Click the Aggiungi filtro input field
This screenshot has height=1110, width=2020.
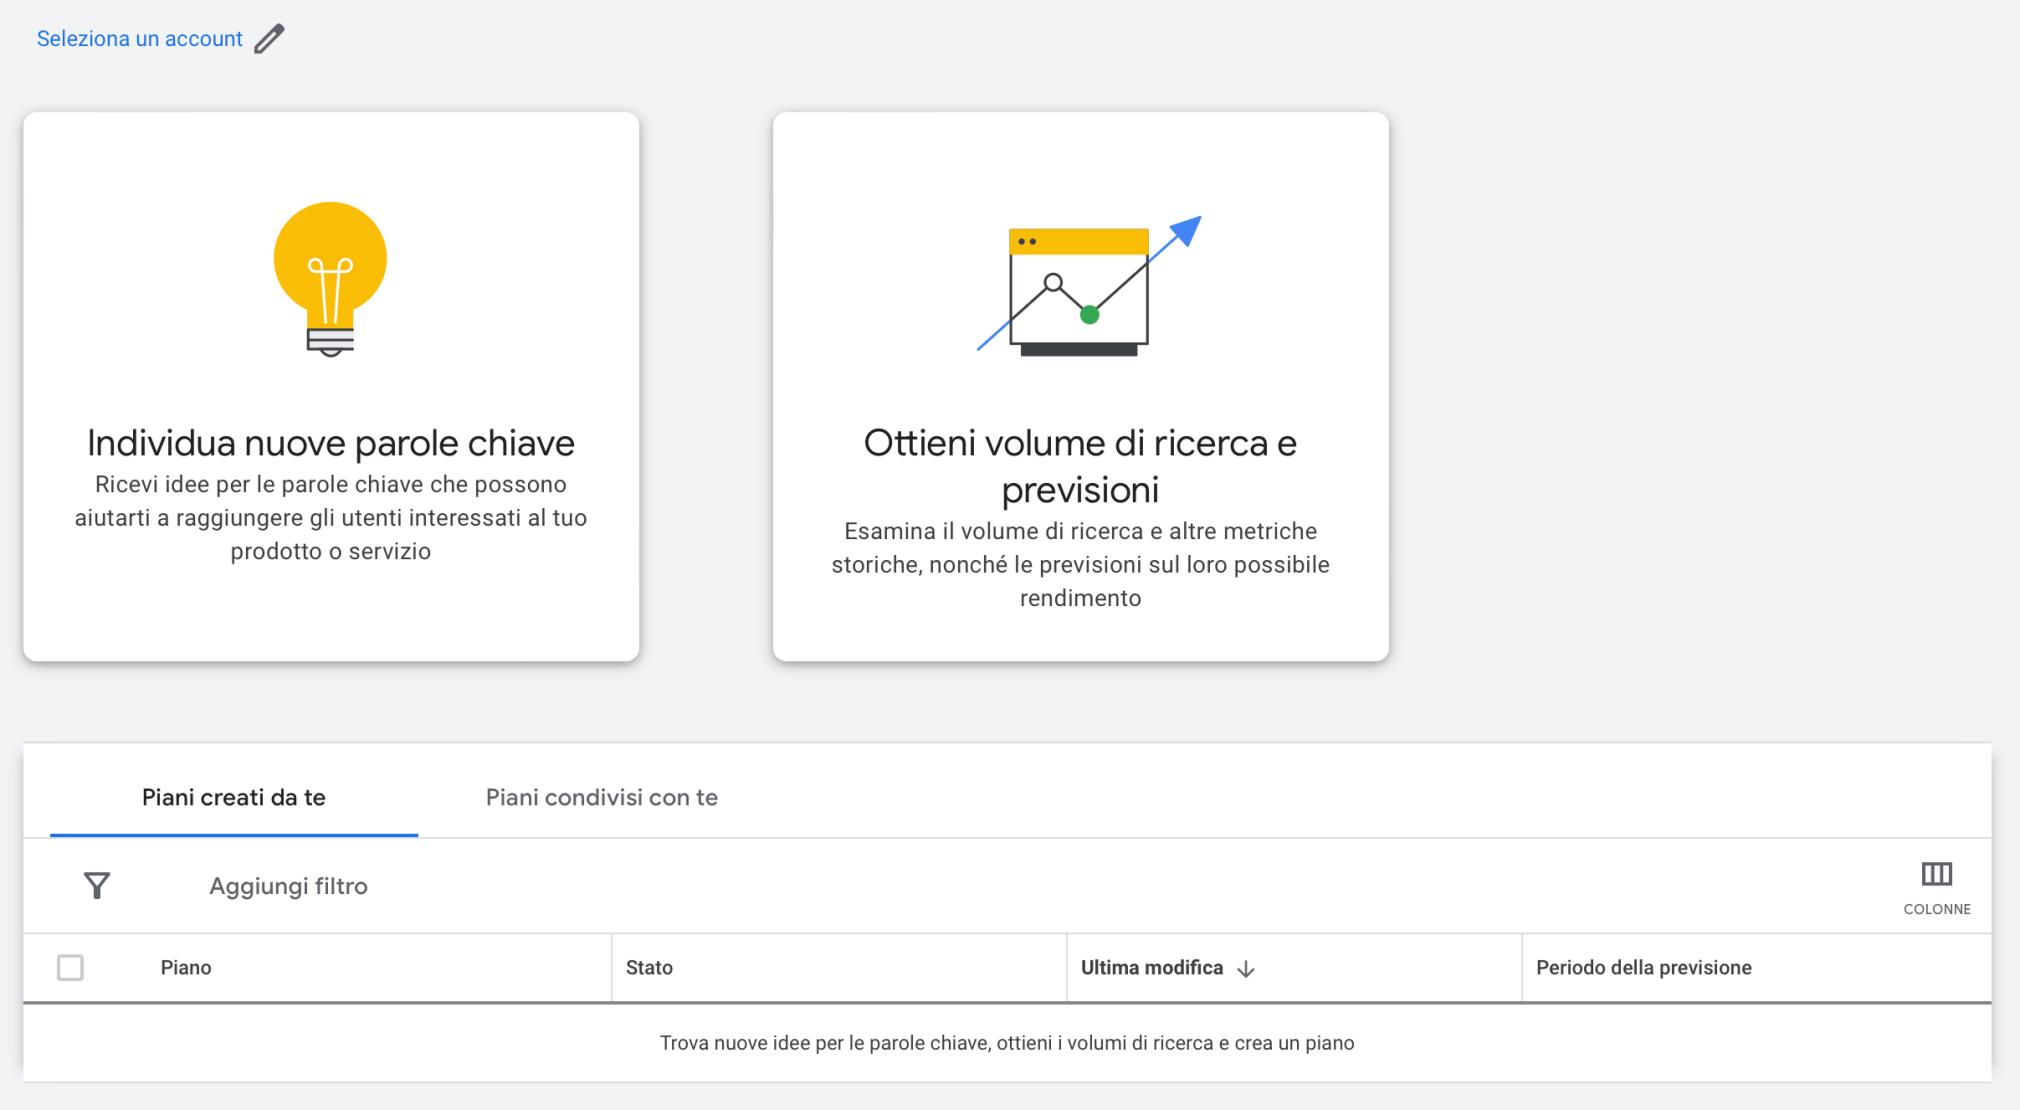[288, 886]
